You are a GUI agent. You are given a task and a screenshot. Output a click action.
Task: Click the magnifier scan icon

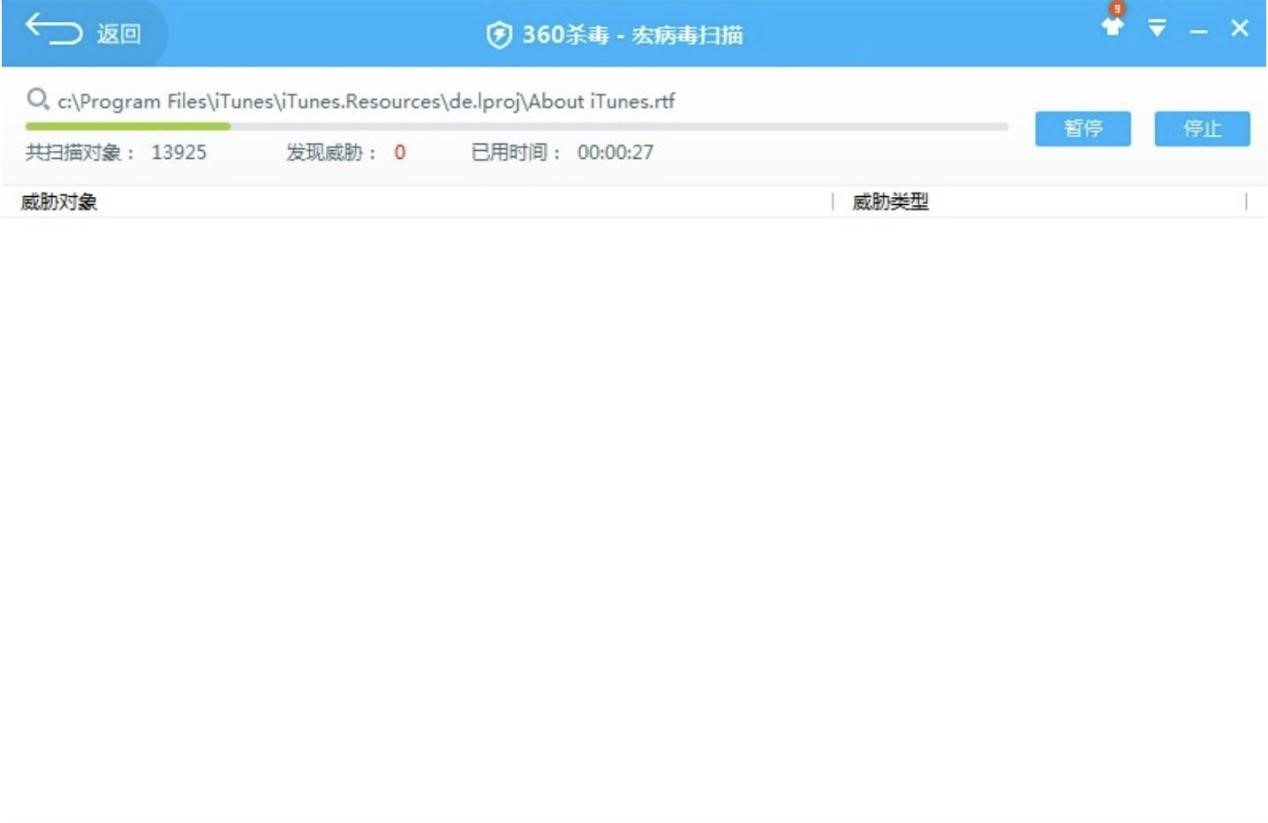pos(38,99)
